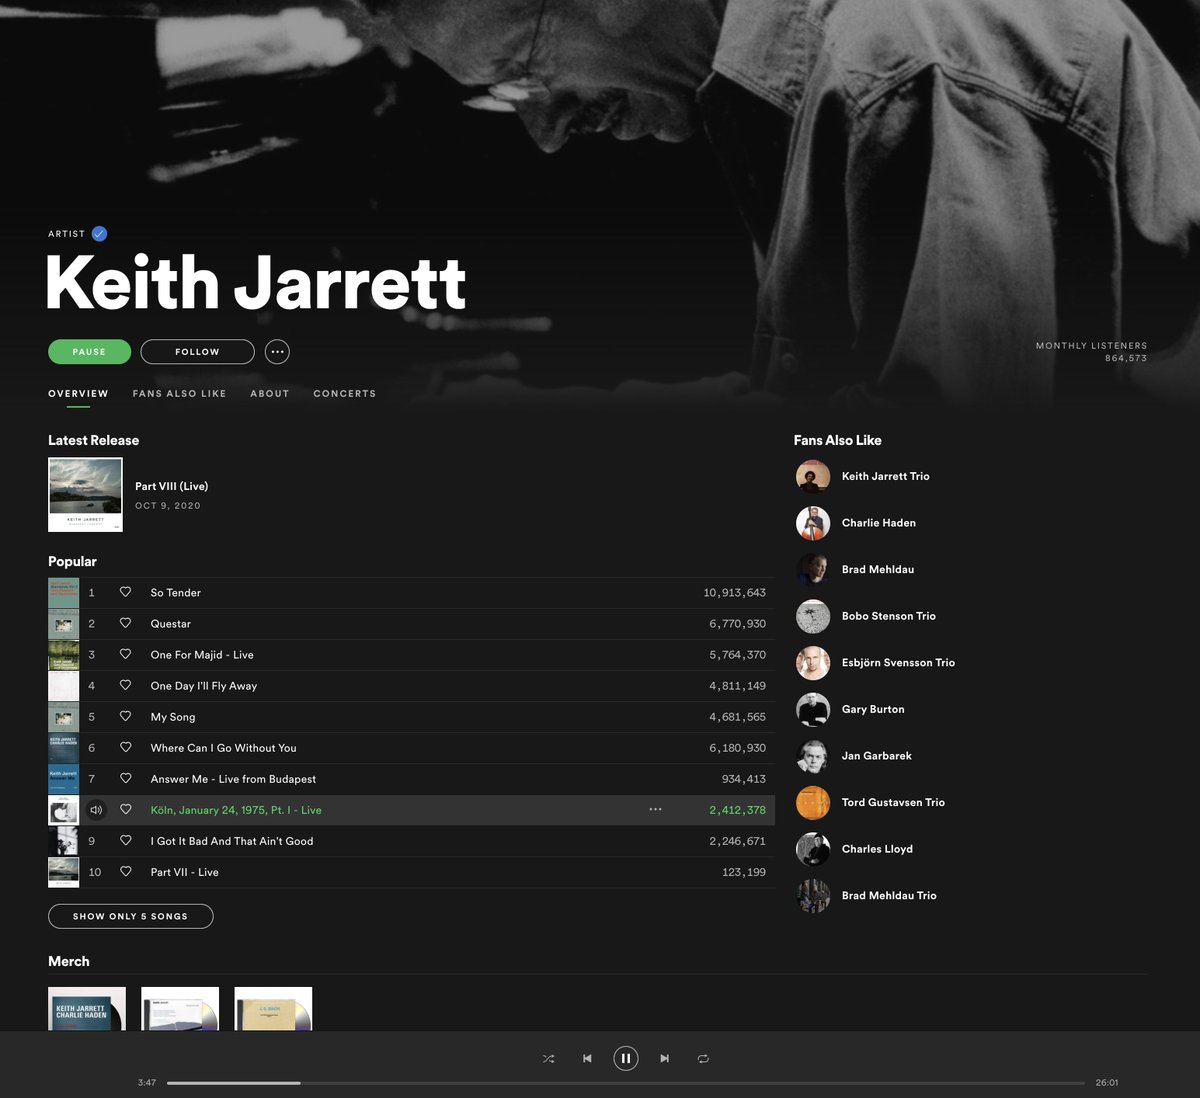The image size is (1200, 1098).
Task: Skip to next track
Action: click(x=664, y=1058)
